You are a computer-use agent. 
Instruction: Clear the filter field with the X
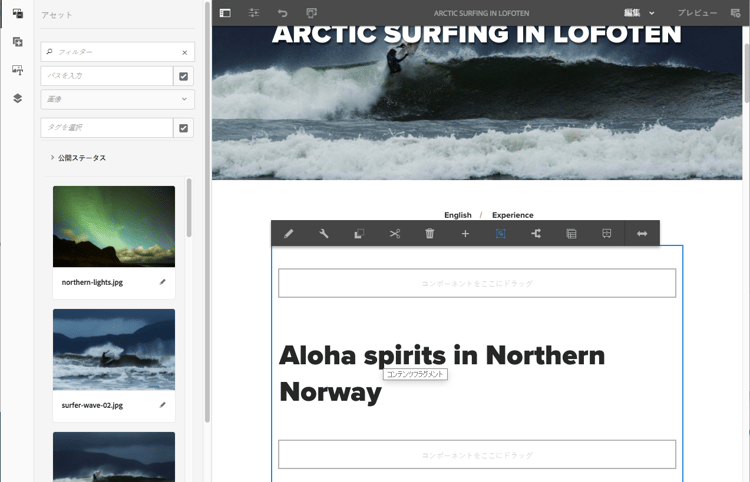point(185,53)
